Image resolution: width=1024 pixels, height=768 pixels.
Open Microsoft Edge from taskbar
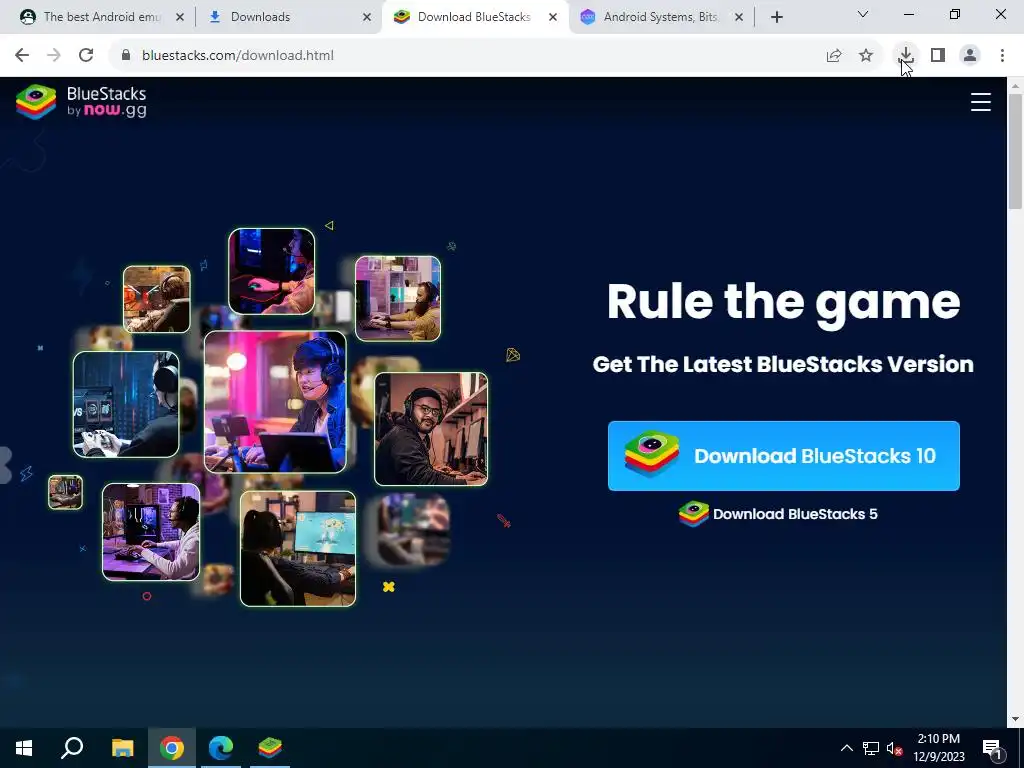[x=221, y=748]
